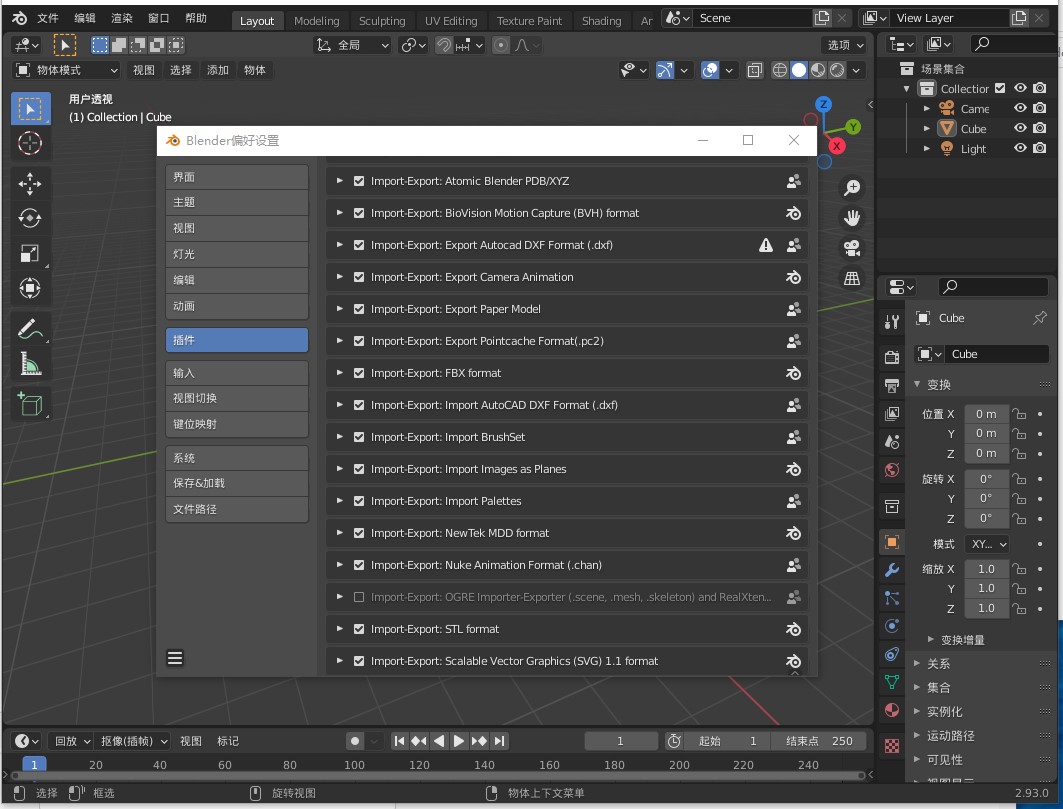
Task: Switch to the Shading workspace tab
Action: coord(601,21)
